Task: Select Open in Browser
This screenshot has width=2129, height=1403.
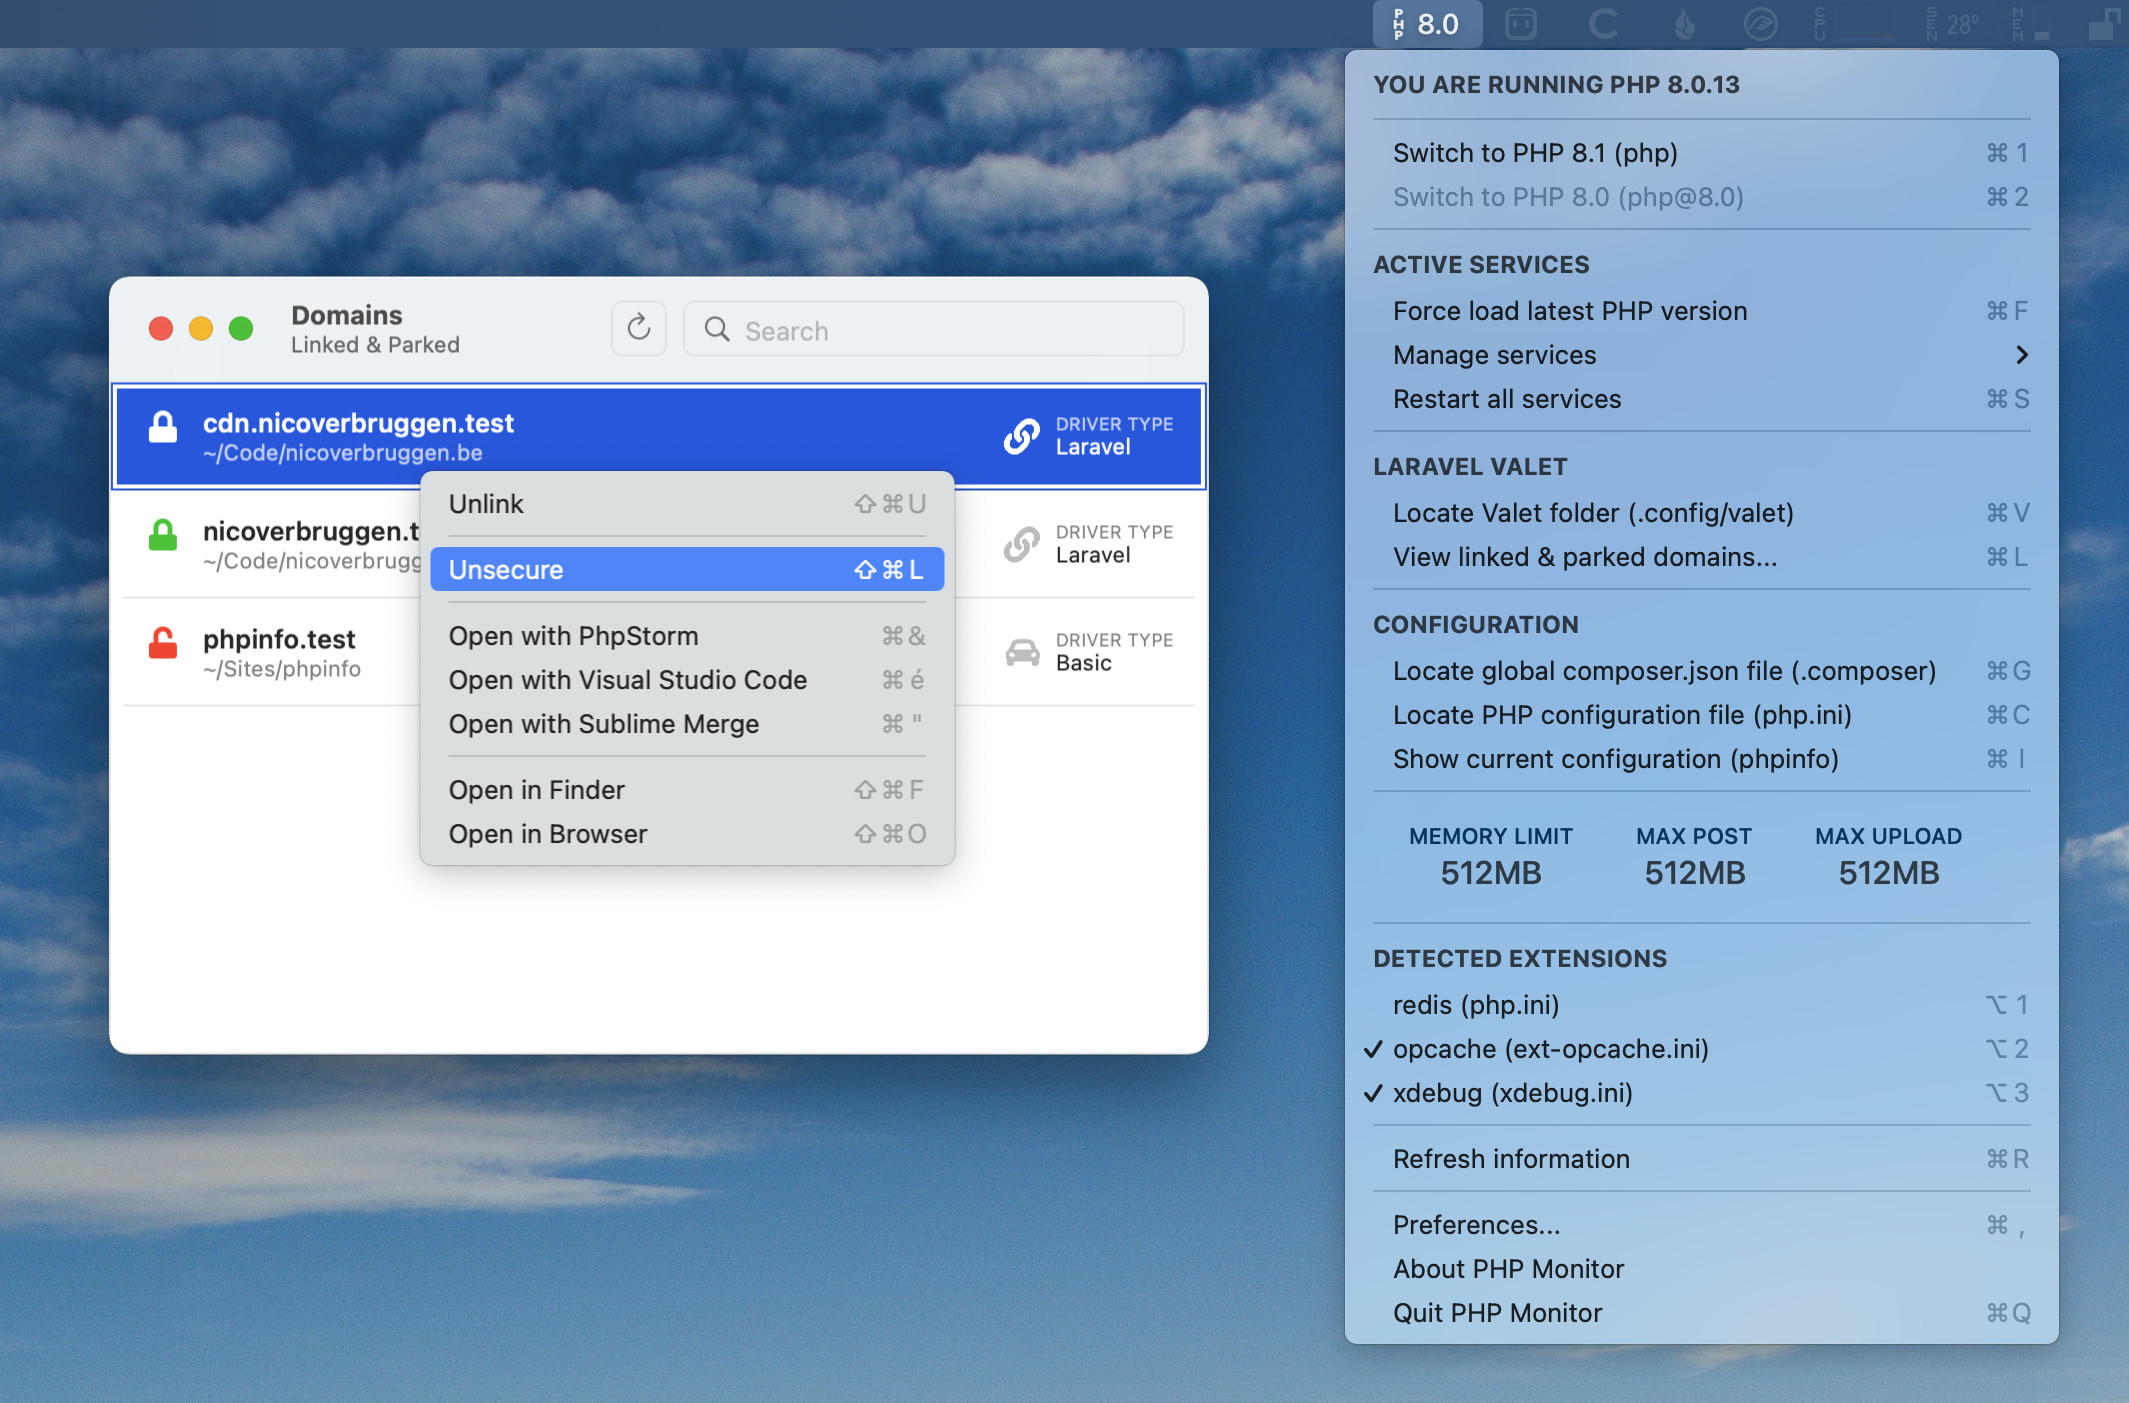Action: (x=687, y=834)
